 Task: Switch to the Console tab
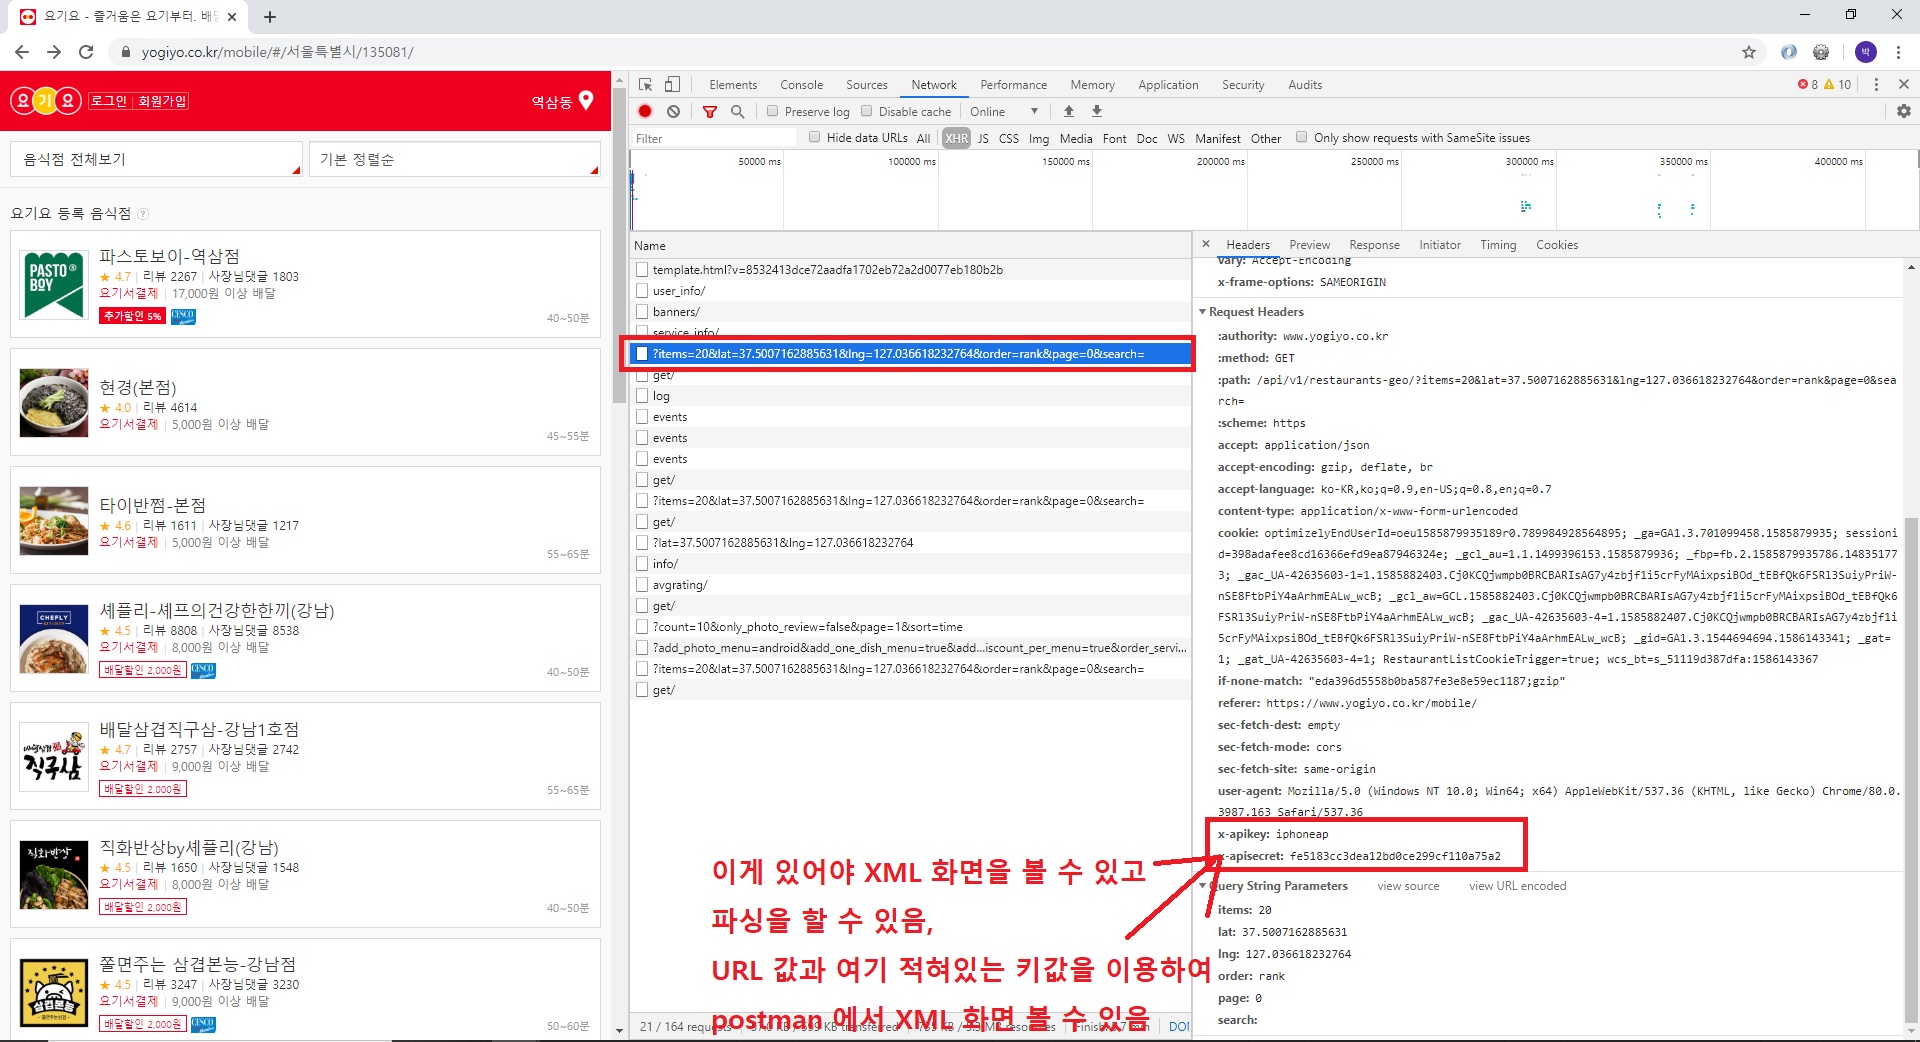(802, 85)
